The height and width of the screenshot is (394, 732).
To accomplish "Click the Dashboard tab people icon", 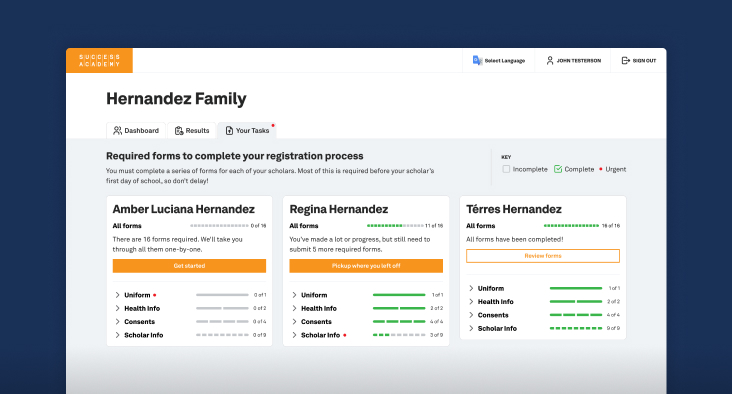I will coord(118,131).
